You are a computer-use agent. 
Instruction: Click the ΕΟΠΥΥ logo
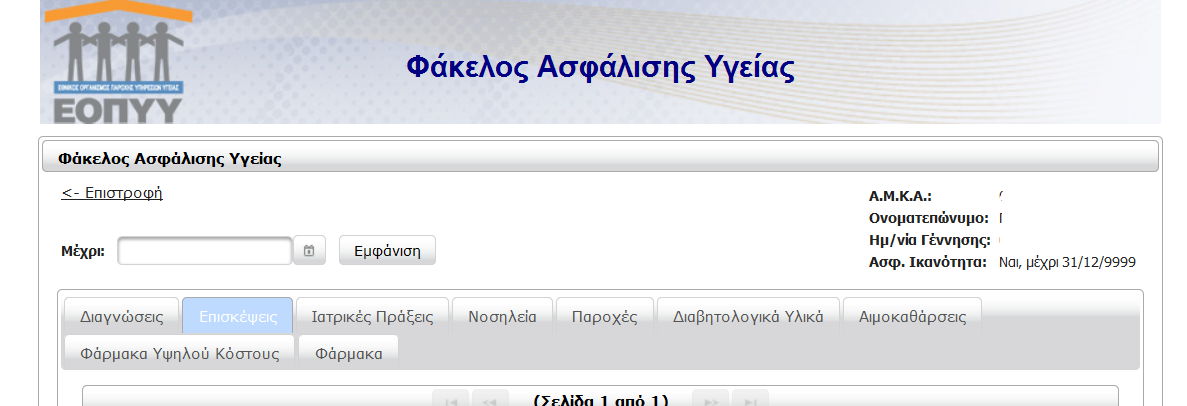[118, 62]
